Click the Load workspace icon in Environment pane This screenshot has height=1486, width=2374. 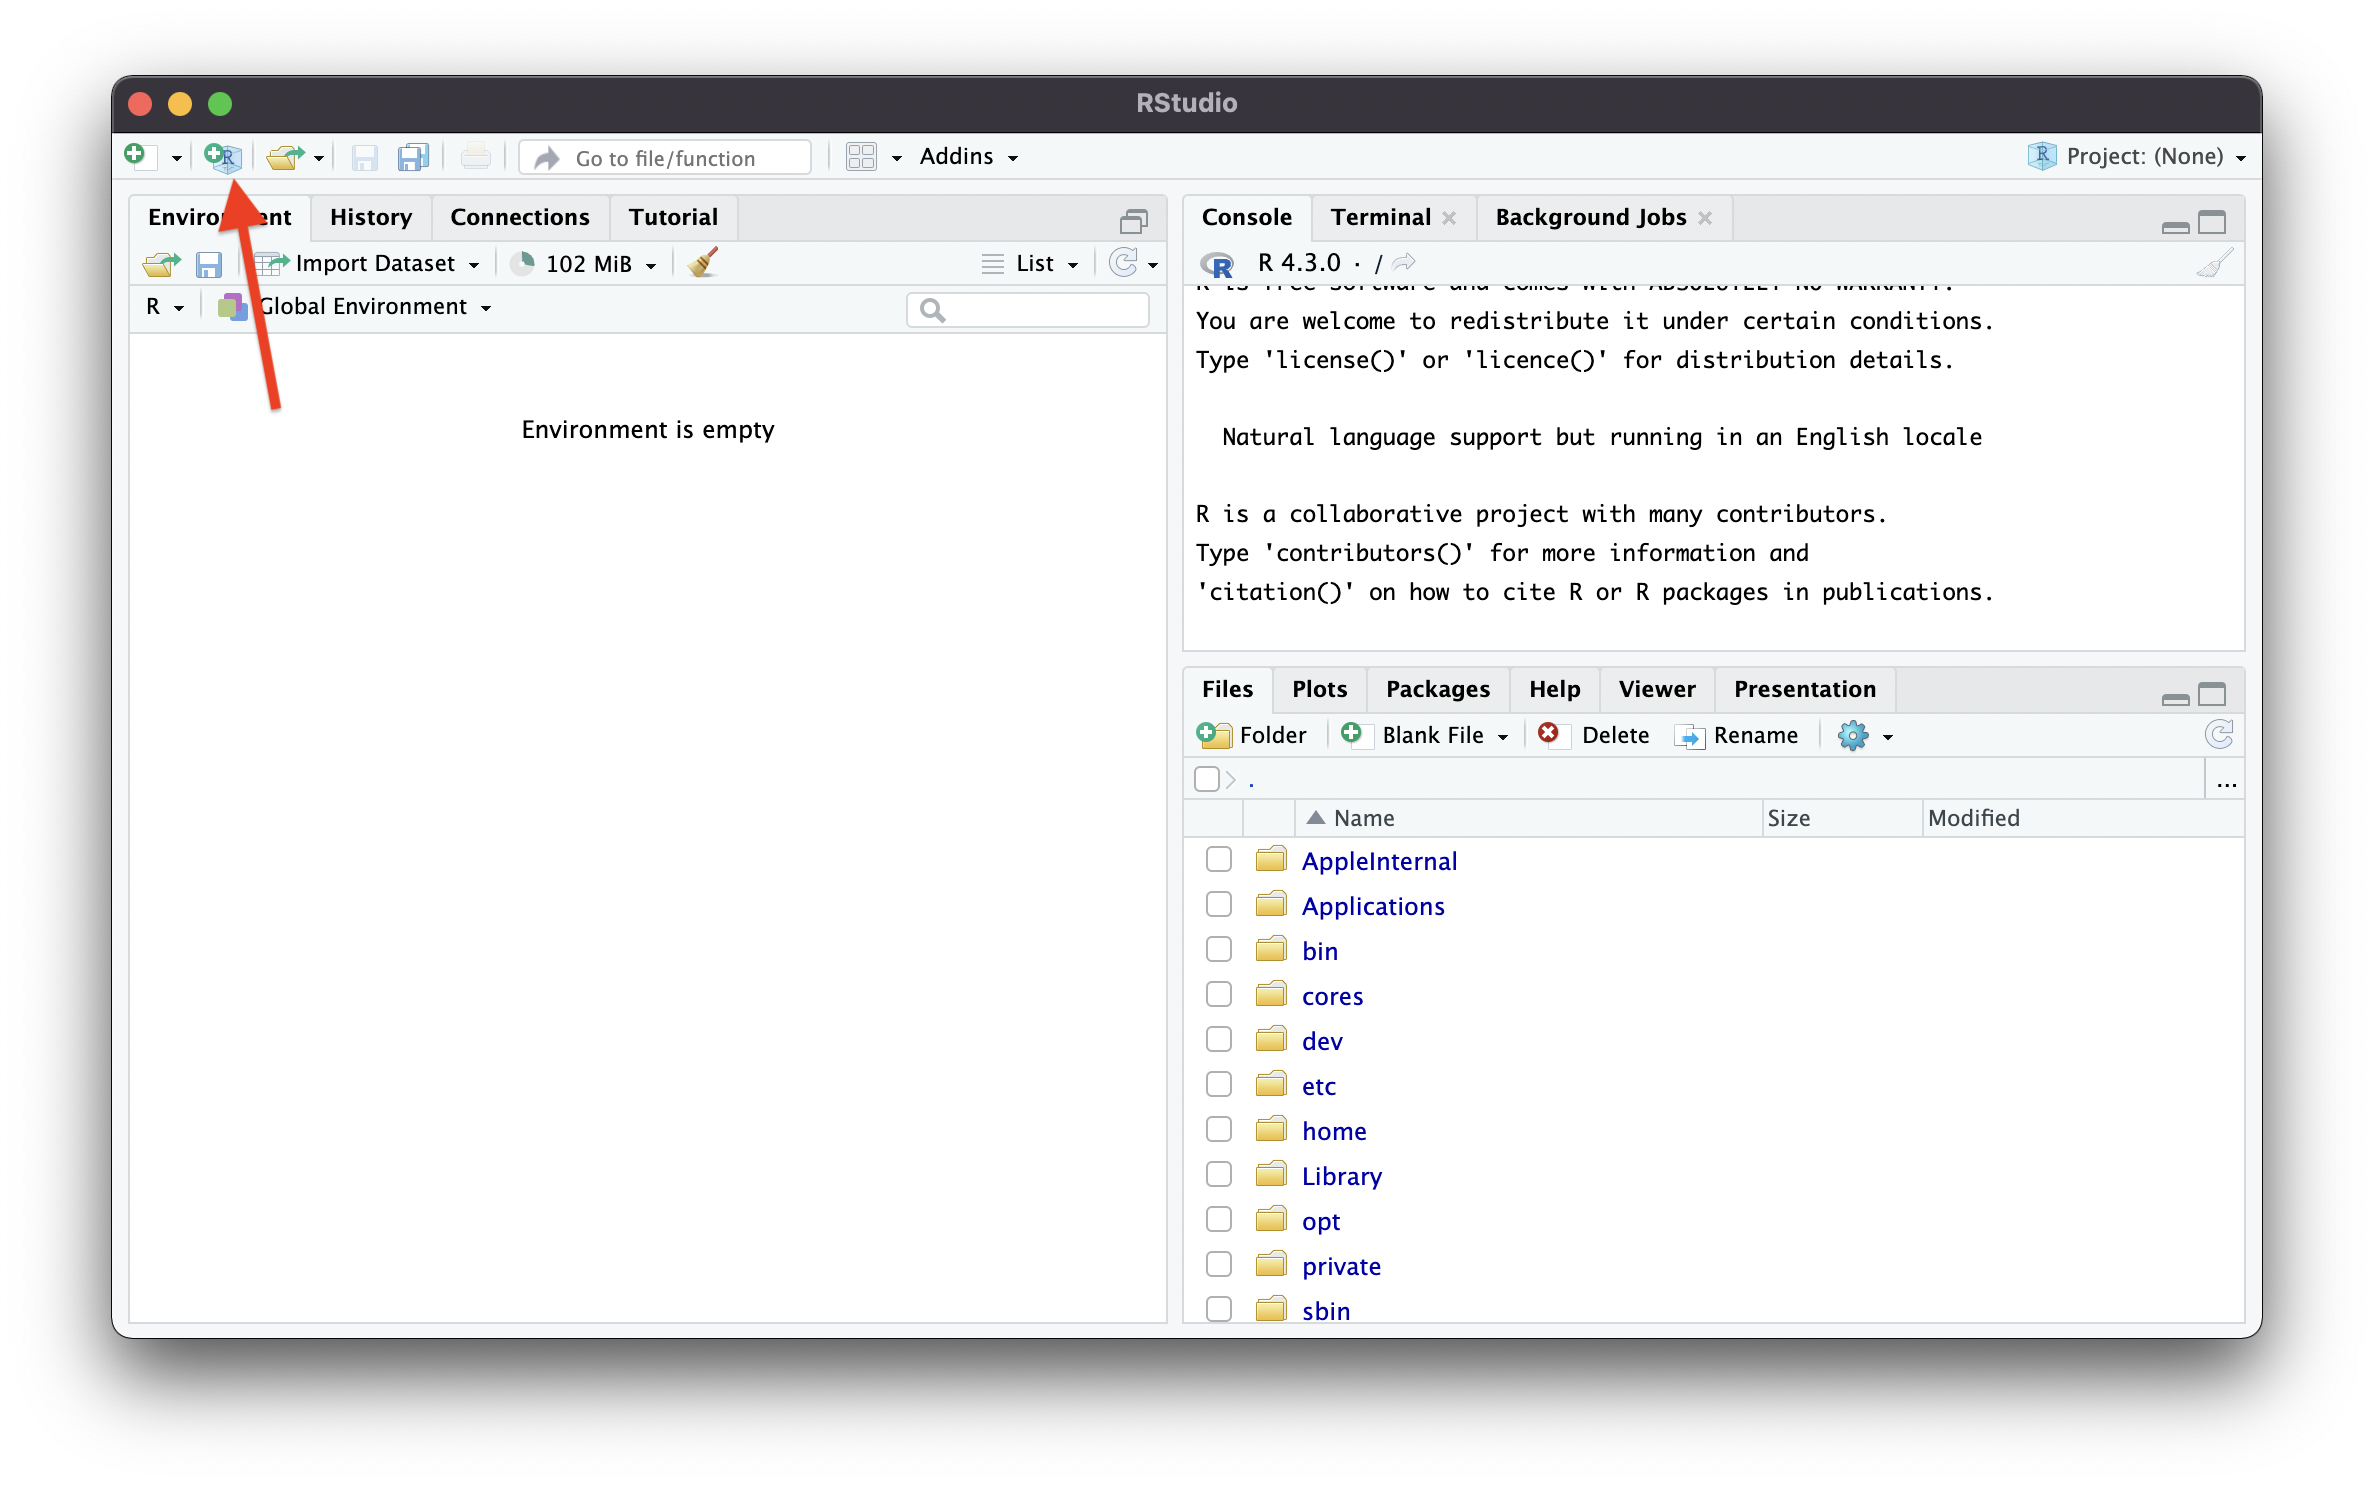point(161,264)
